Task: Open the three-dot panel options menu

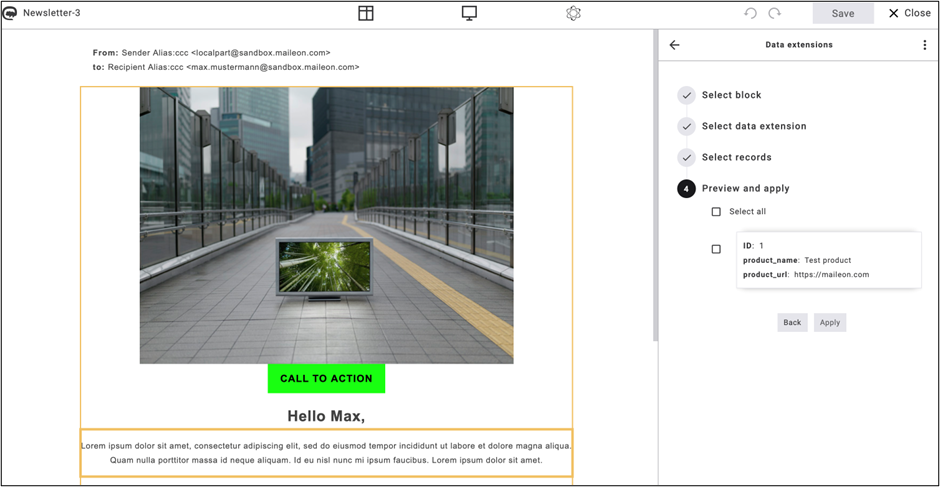Action: point(924,44)
